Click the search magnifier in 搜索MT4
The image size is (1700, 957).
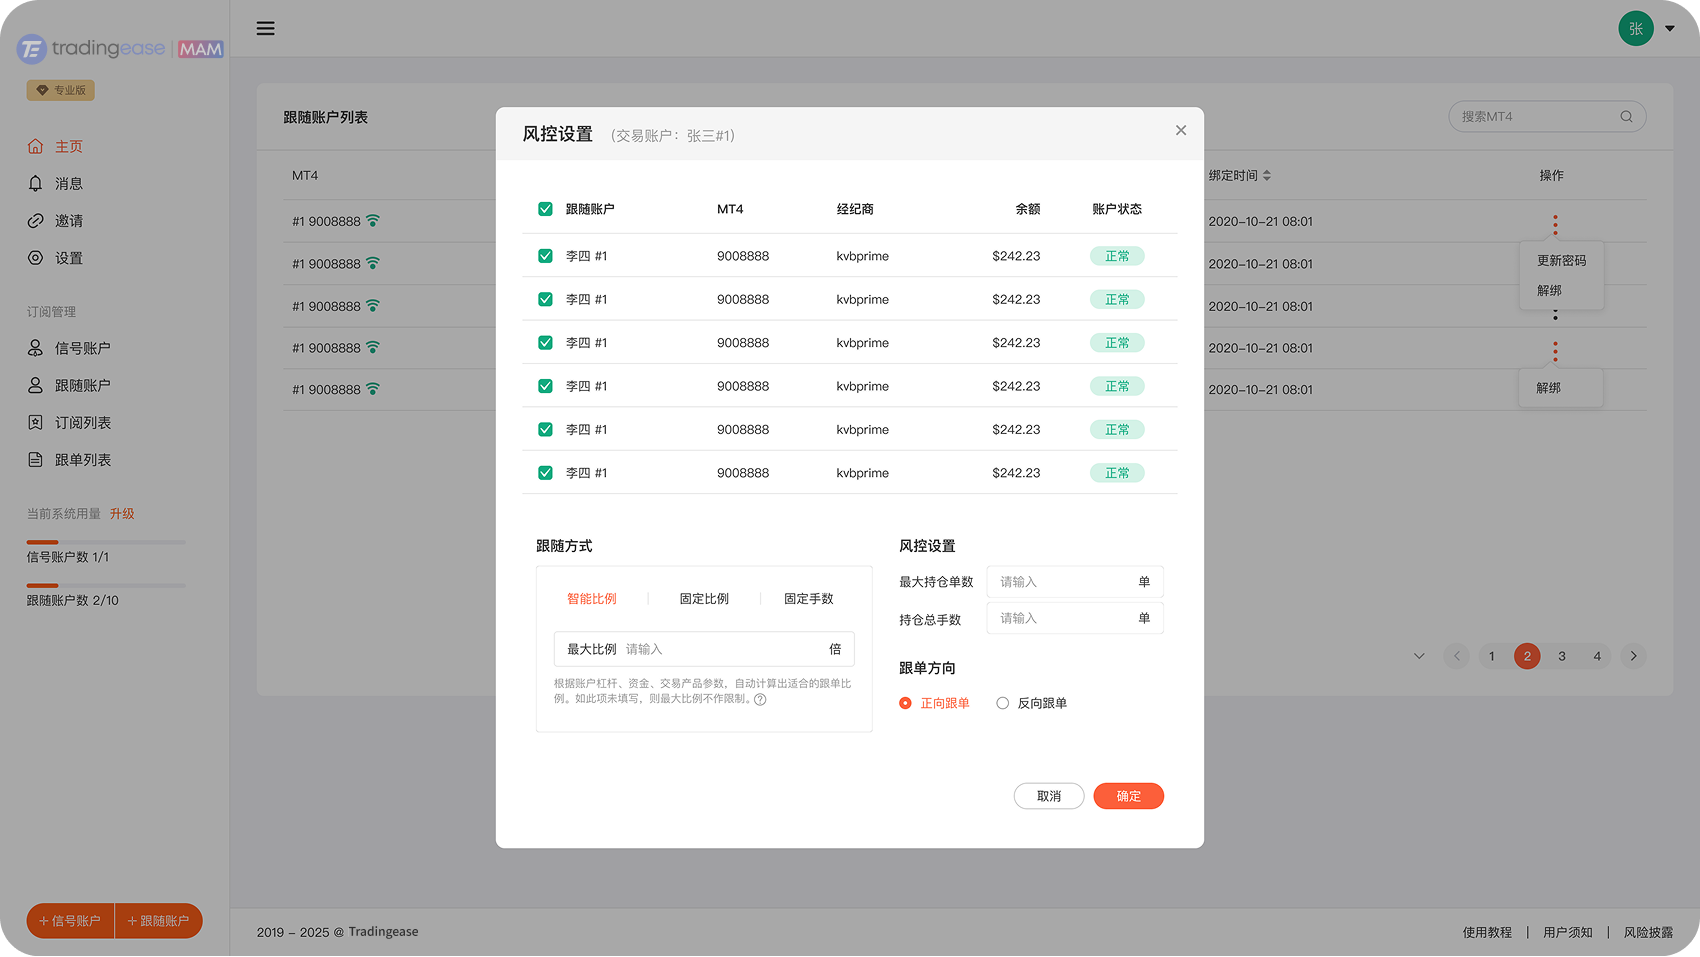click(x=1626, y=117)
